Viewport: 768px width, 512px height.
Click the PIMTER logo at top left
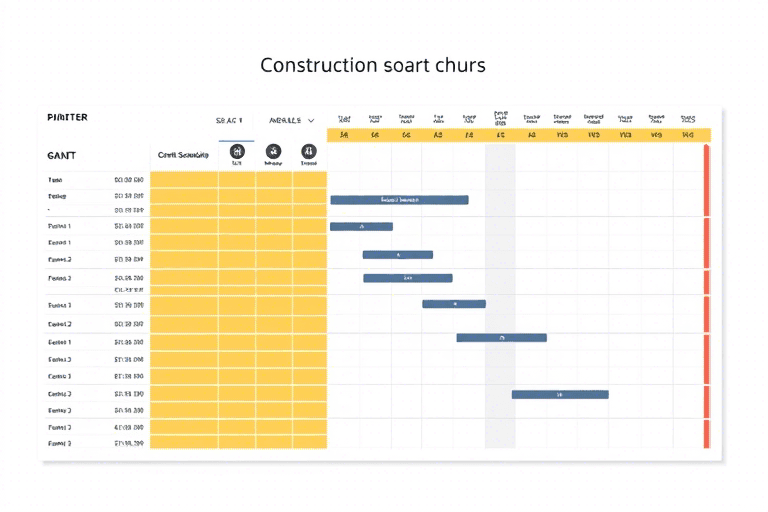click(x=68, y=118)
